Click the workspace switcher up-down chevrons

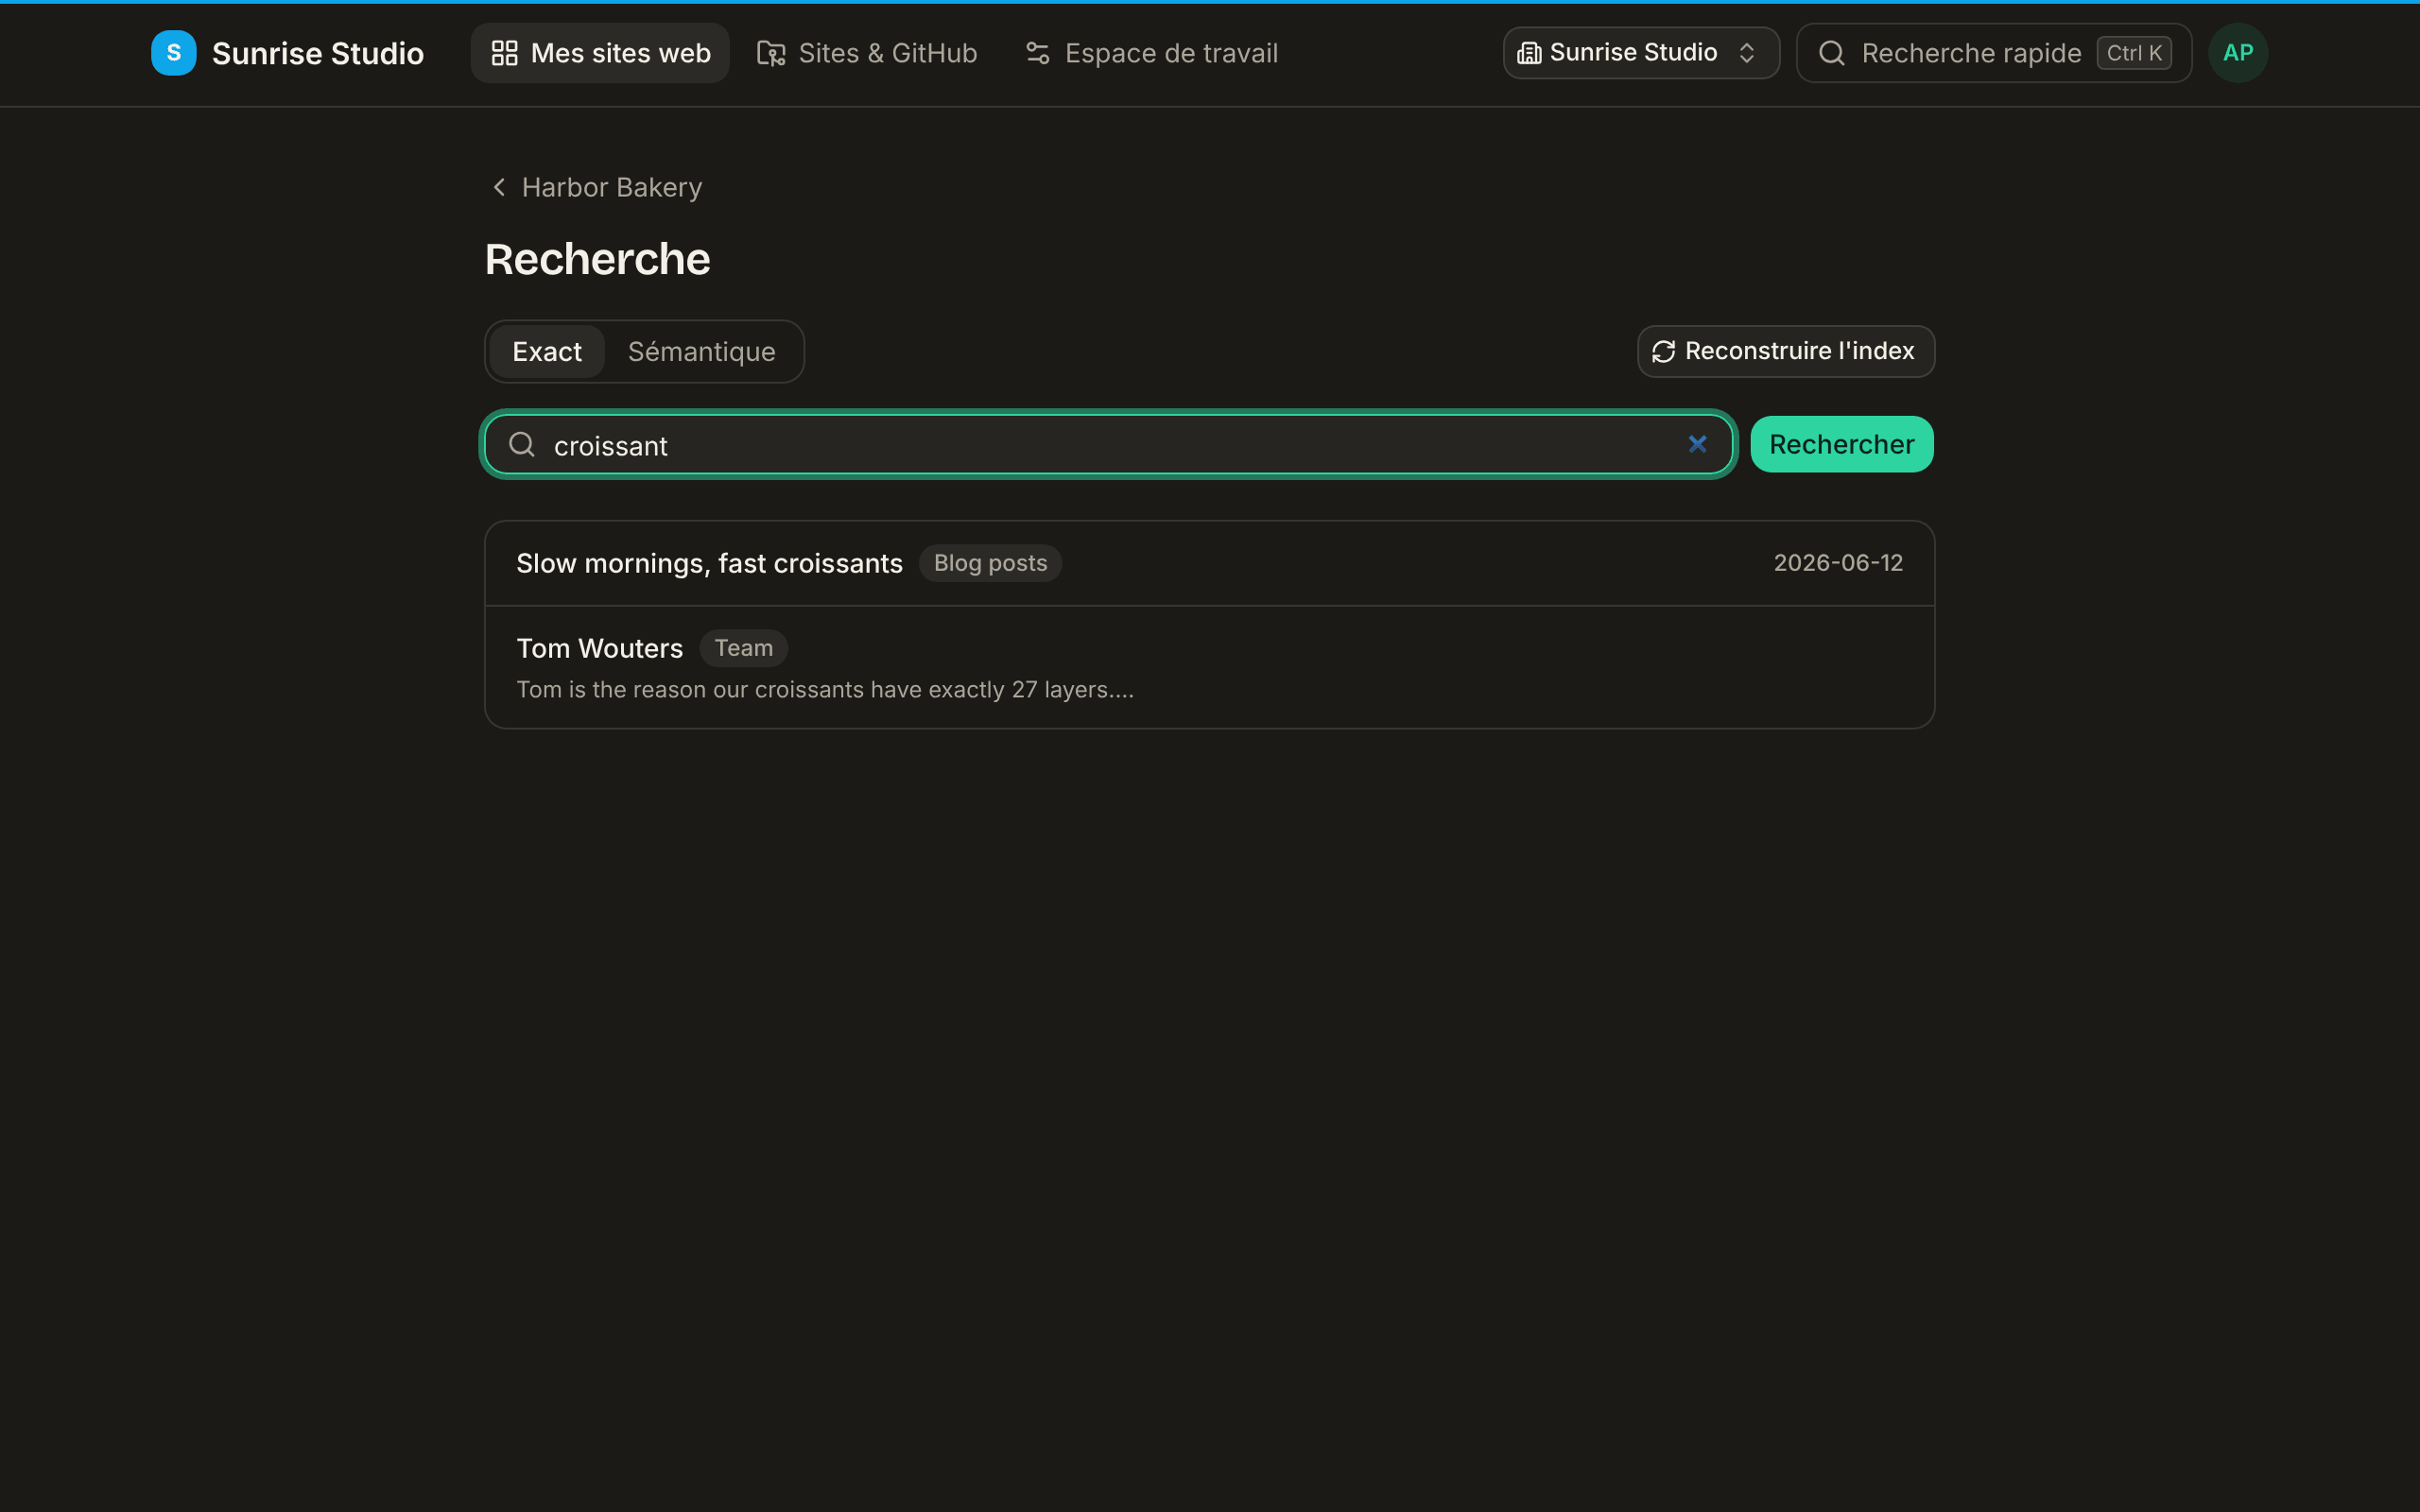coord(1746,53)
